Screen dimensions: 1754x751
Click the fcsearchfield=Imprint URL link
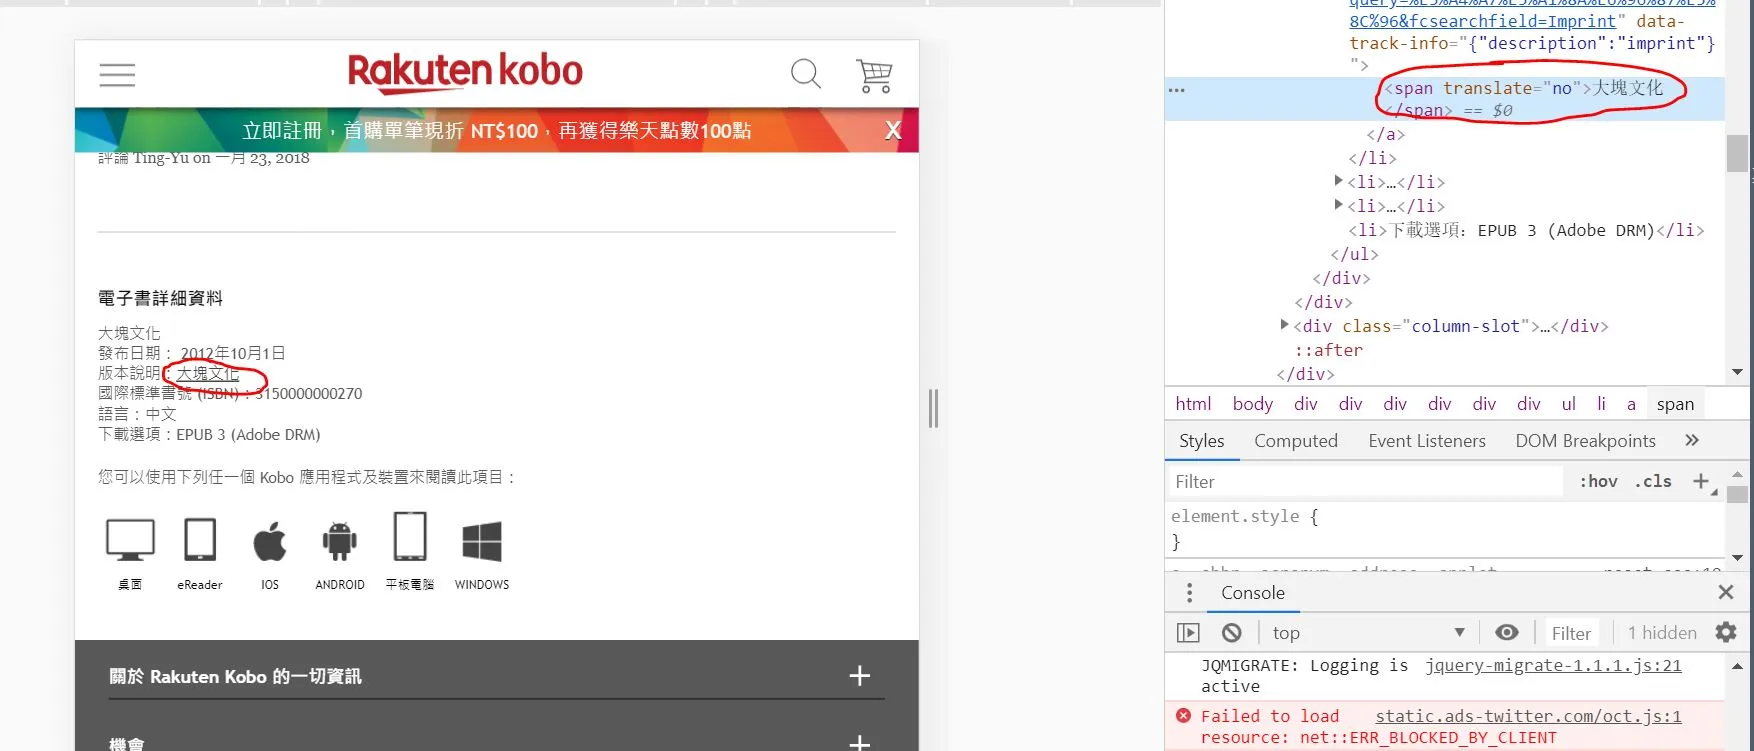click(1483, 21)
